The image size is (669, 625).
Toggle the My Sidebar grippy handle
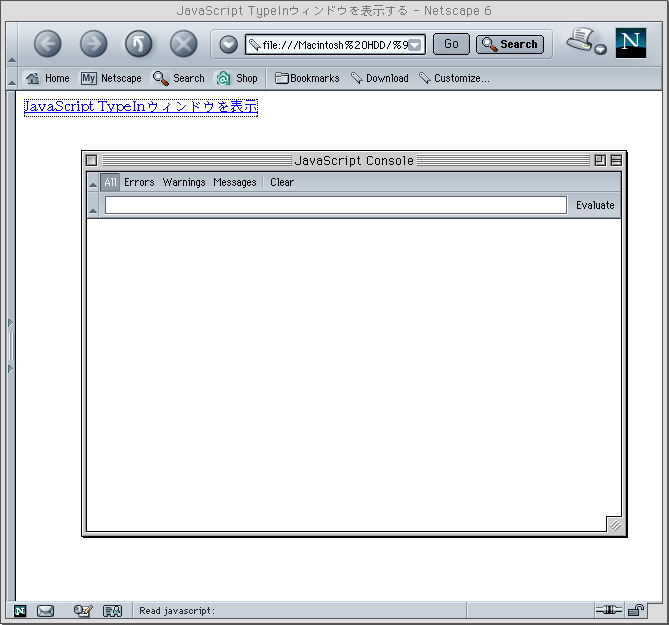pyautogui.click(x=11, y=346)
